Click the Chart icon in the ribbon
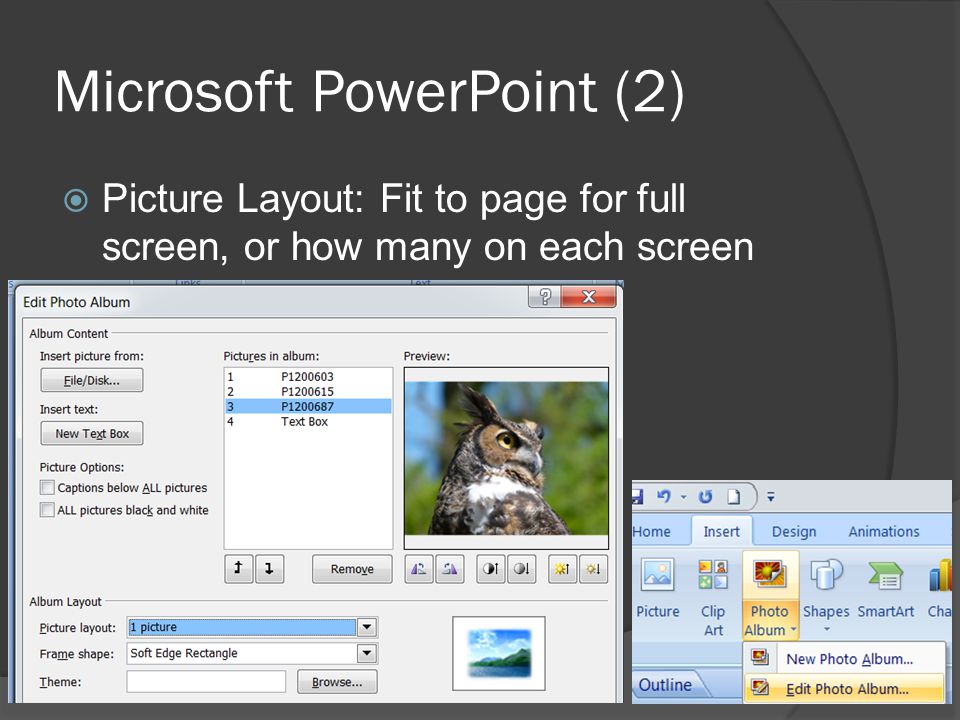 pyautogui.click(x=940, y=575)
